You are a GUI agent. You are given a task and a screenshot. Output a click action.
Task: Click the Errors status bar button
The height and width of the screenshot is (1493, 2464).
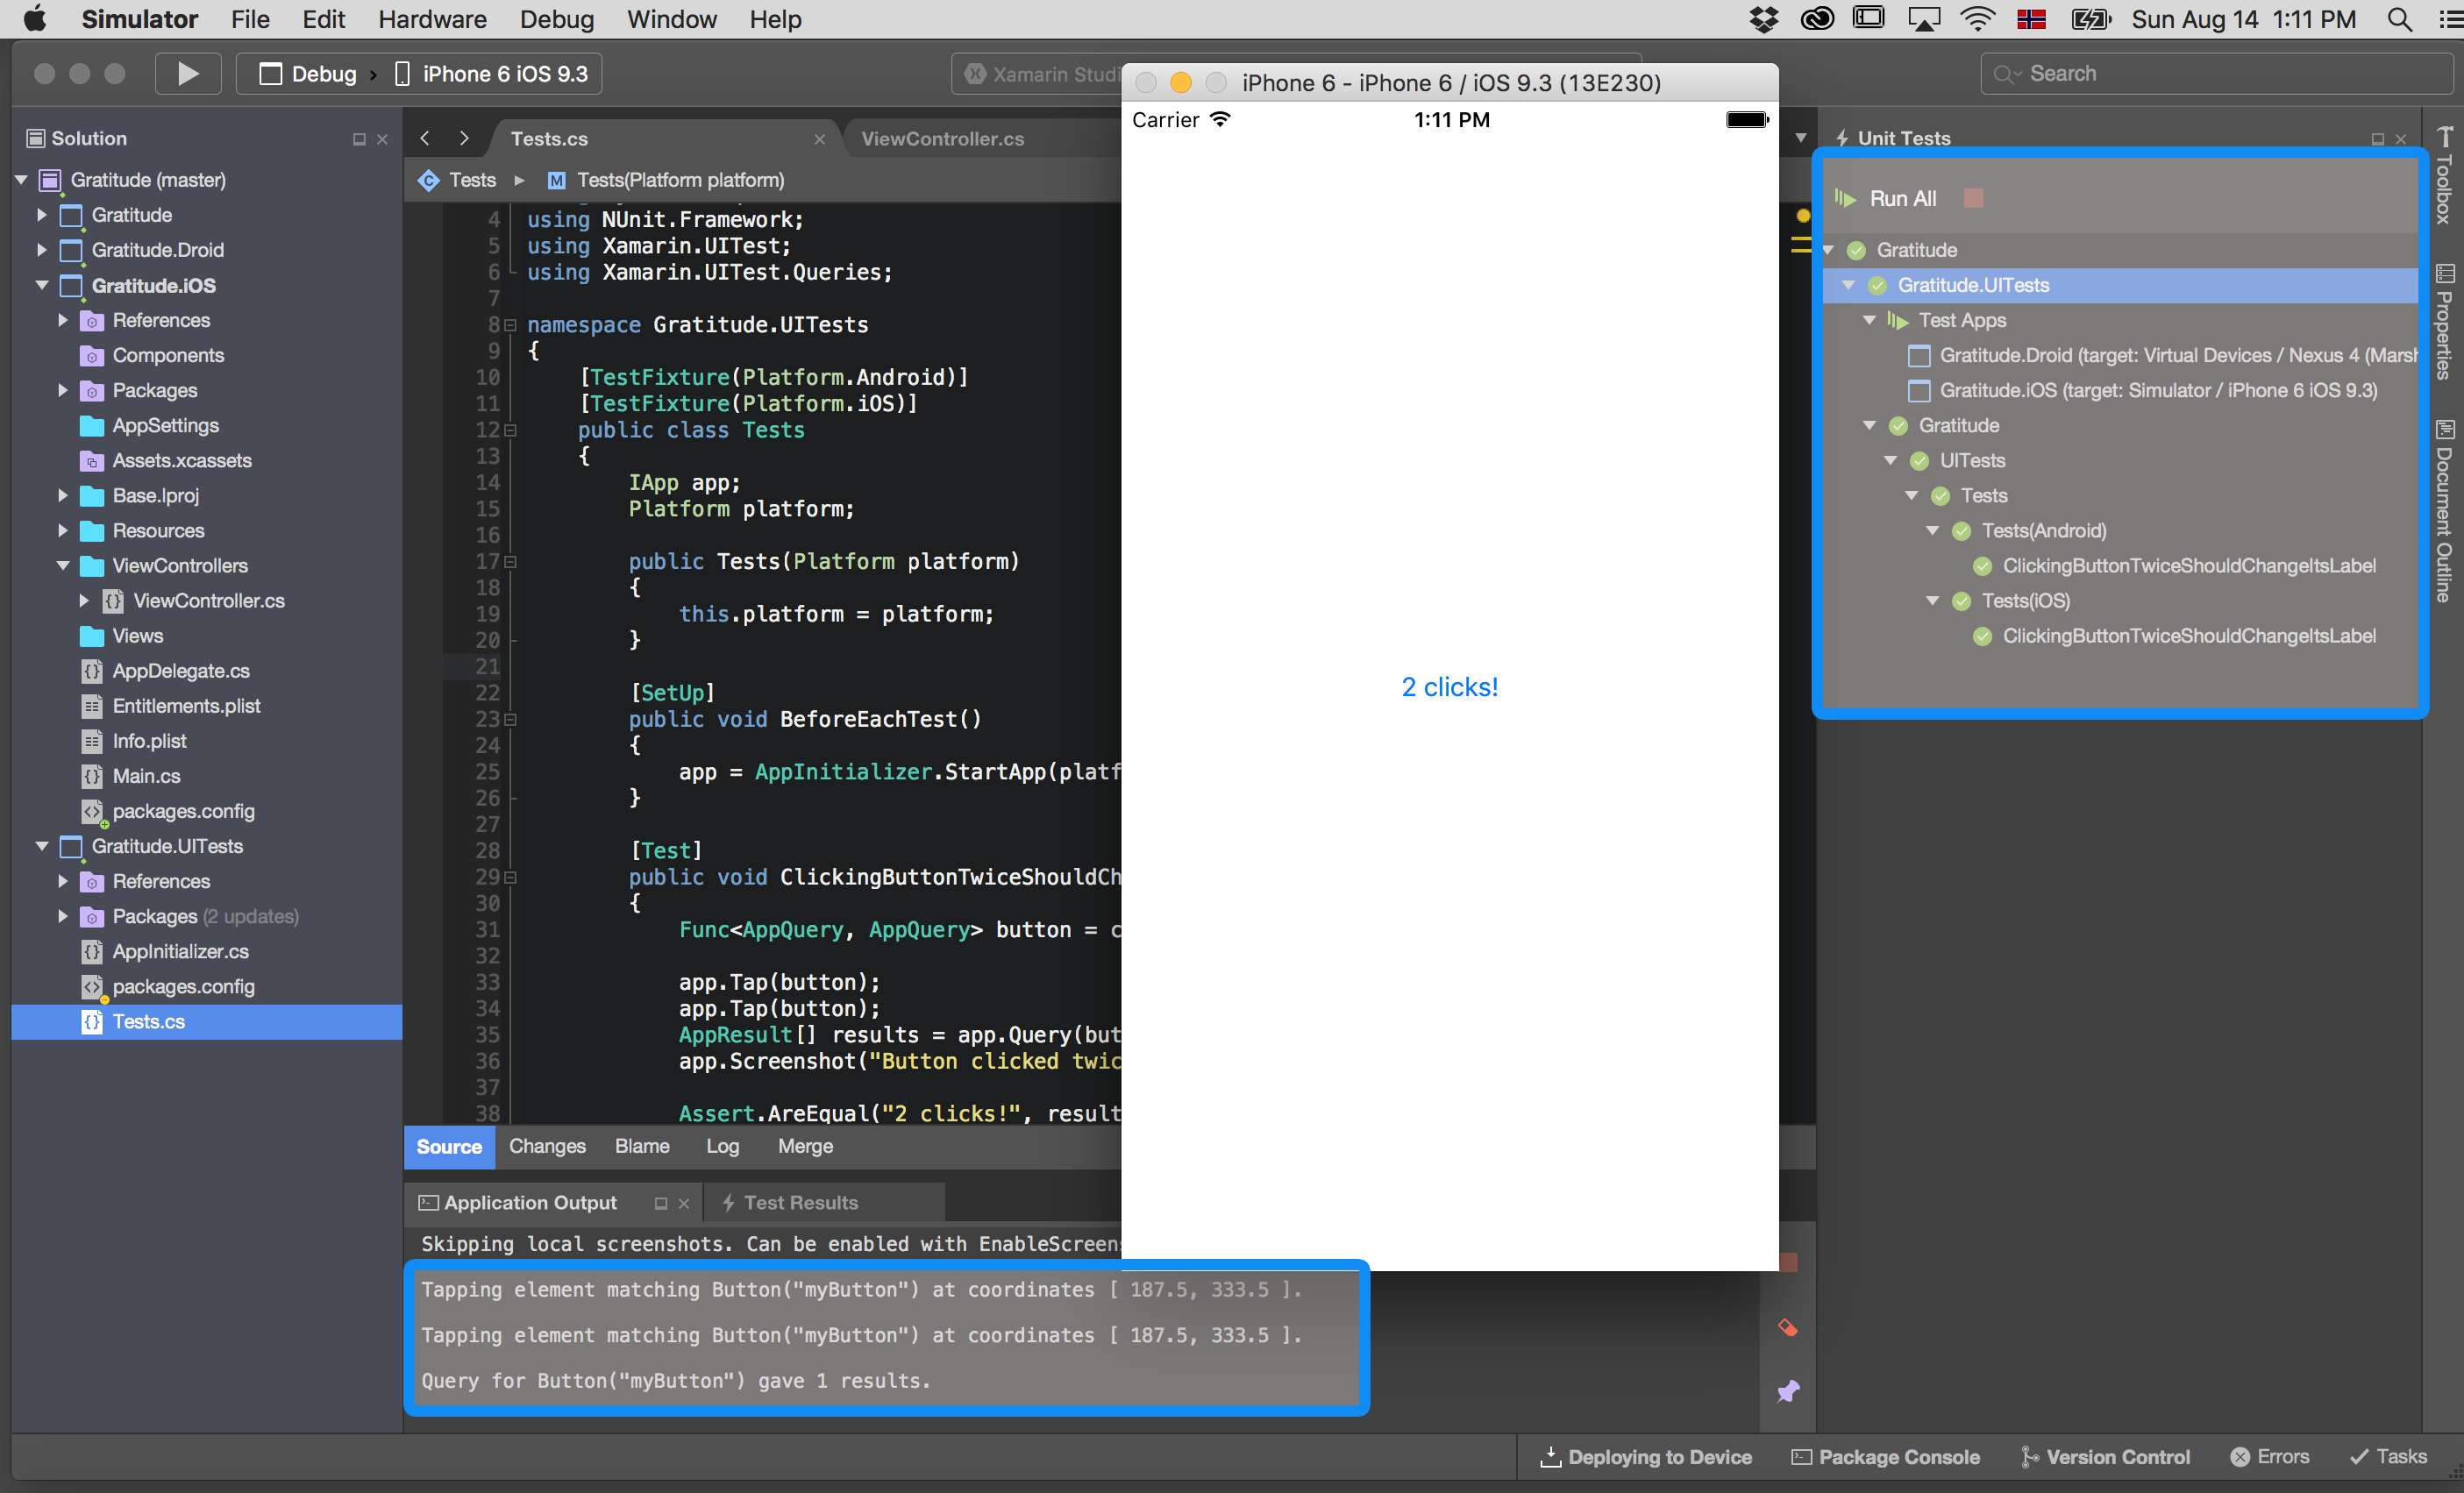[x=2270, y=1456]
